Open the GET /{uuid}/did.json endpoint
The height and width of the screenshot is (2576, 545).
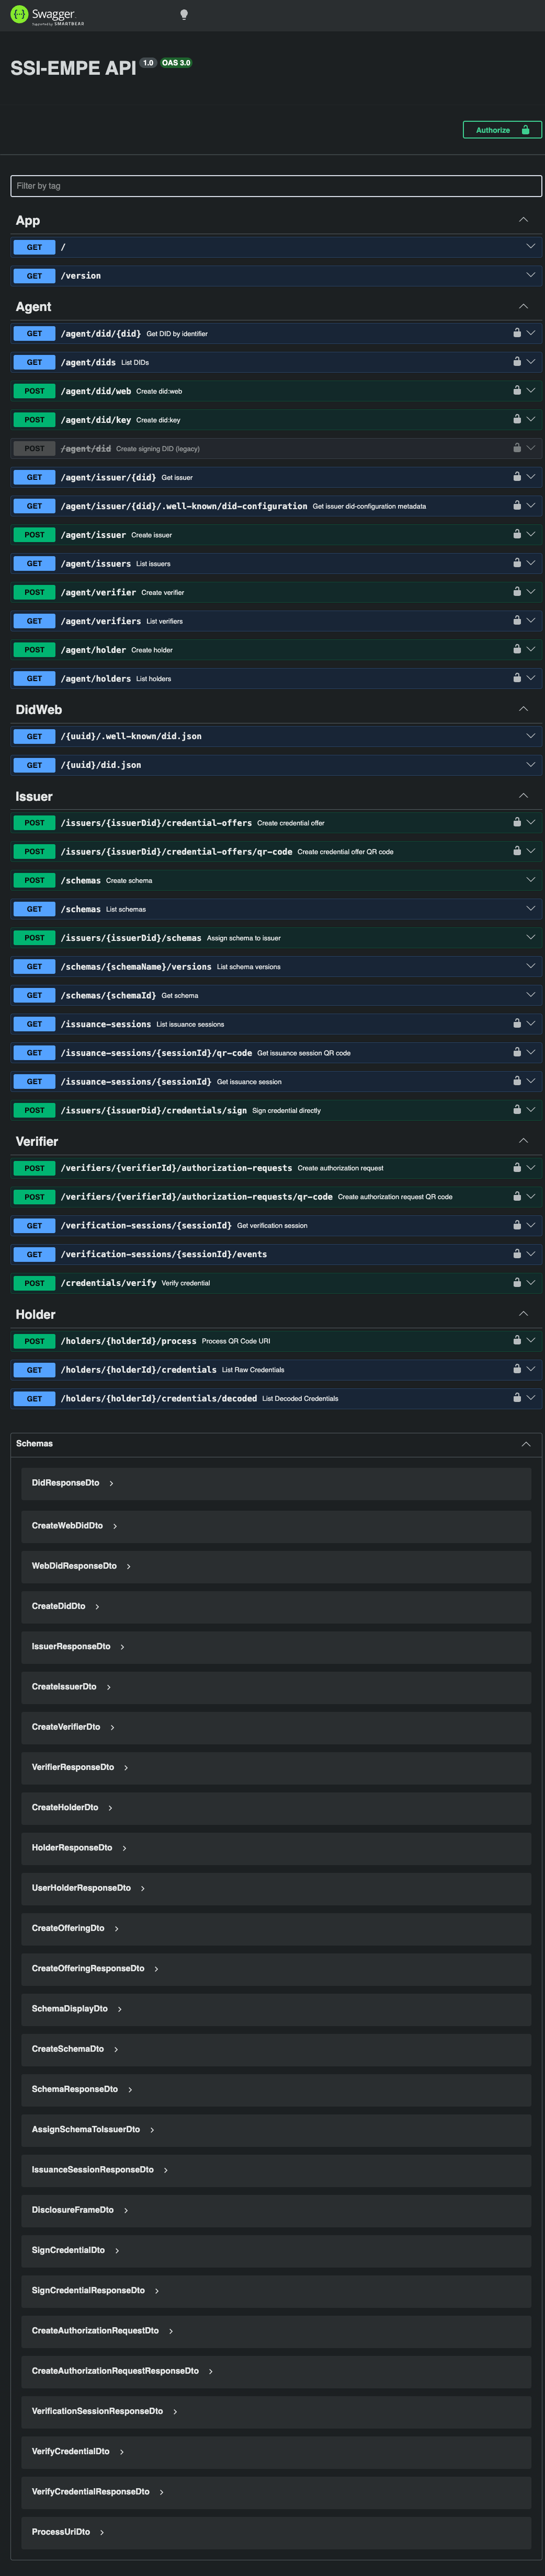[276, 765]
